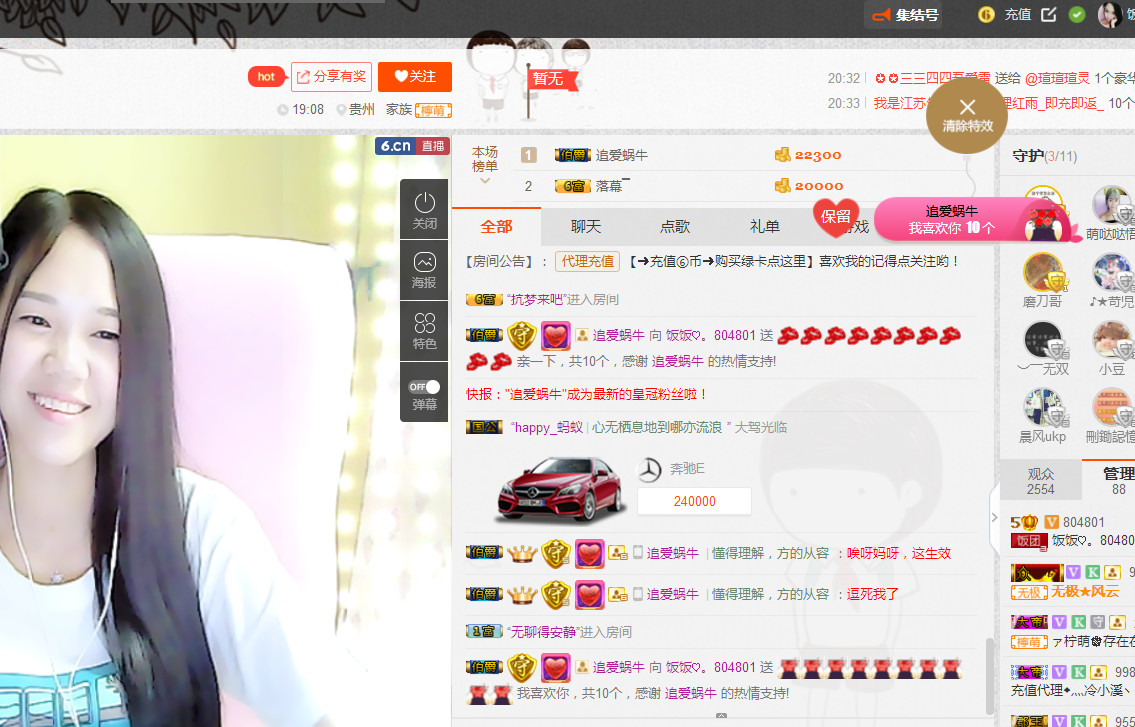Follow the host with 关注 button
The width and height of the screenshot is (1135, 727).
click(x=415, y=77)
